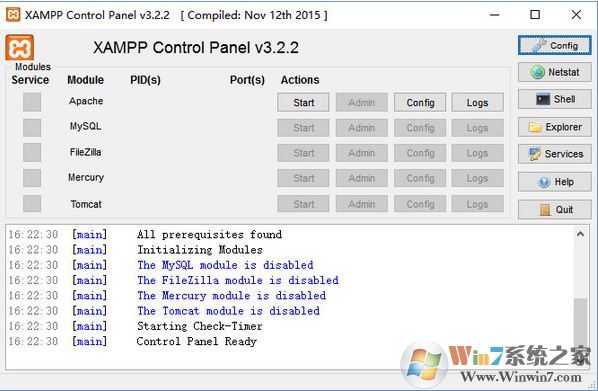Screen dimensions: 598x391
Task: Click log line 'The Tomcat module is disabled'
Action: pos(228,311)
